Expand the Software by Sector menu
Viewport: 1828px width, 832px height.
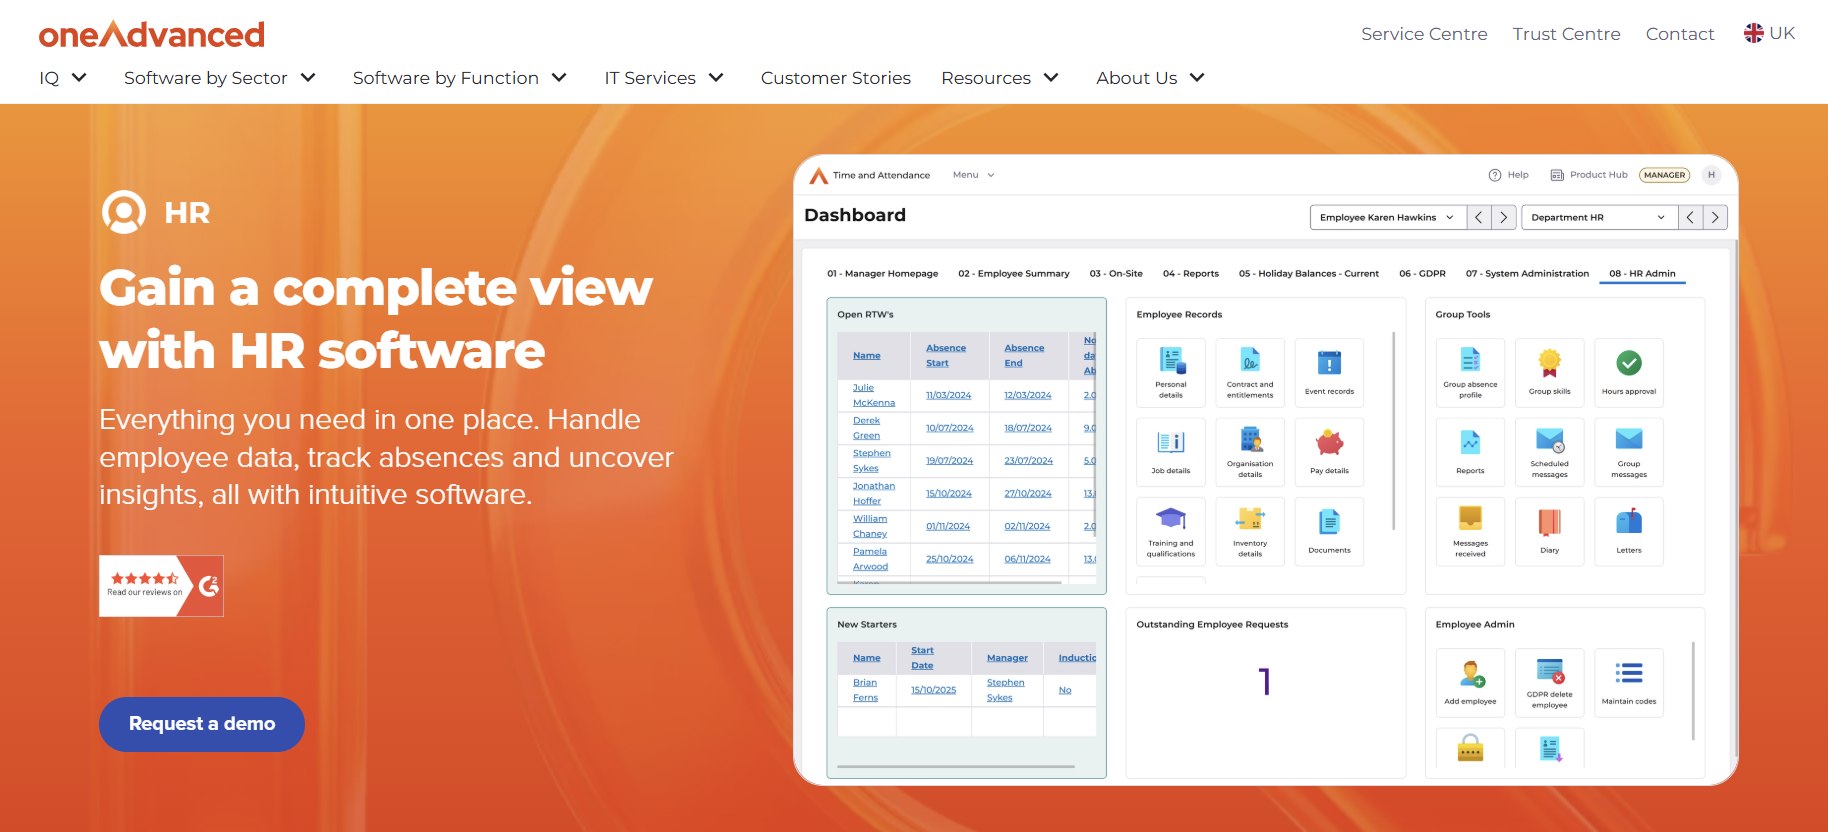[x=220, y=78]
